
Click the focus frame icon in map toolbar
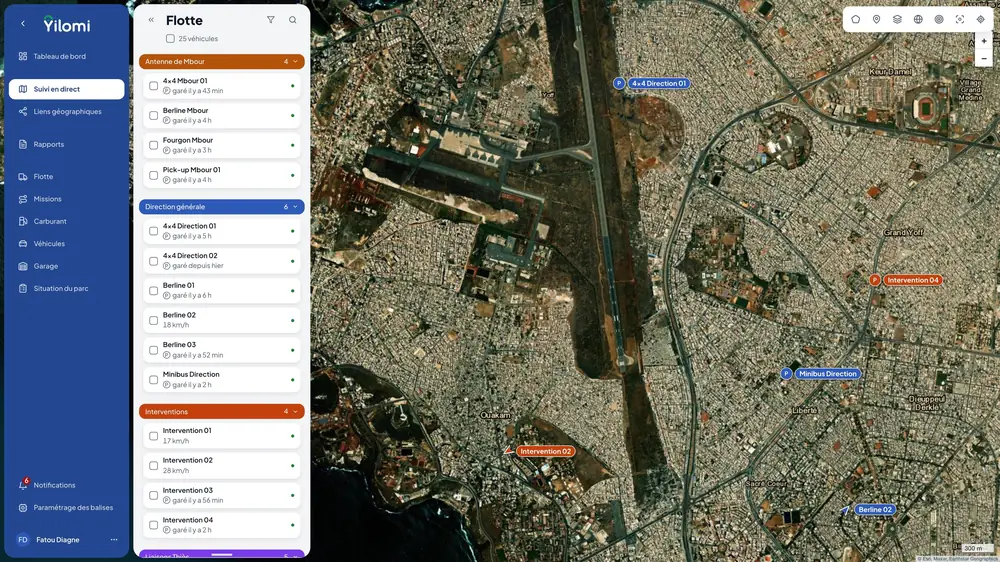point(960,20)
